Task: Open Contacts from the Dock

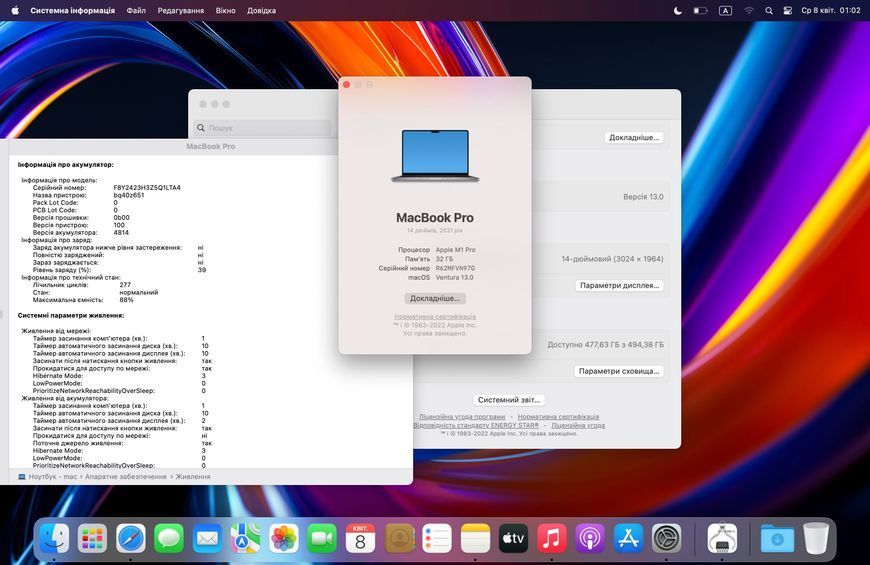Action: pyautogui.click(x=399, y=538)
